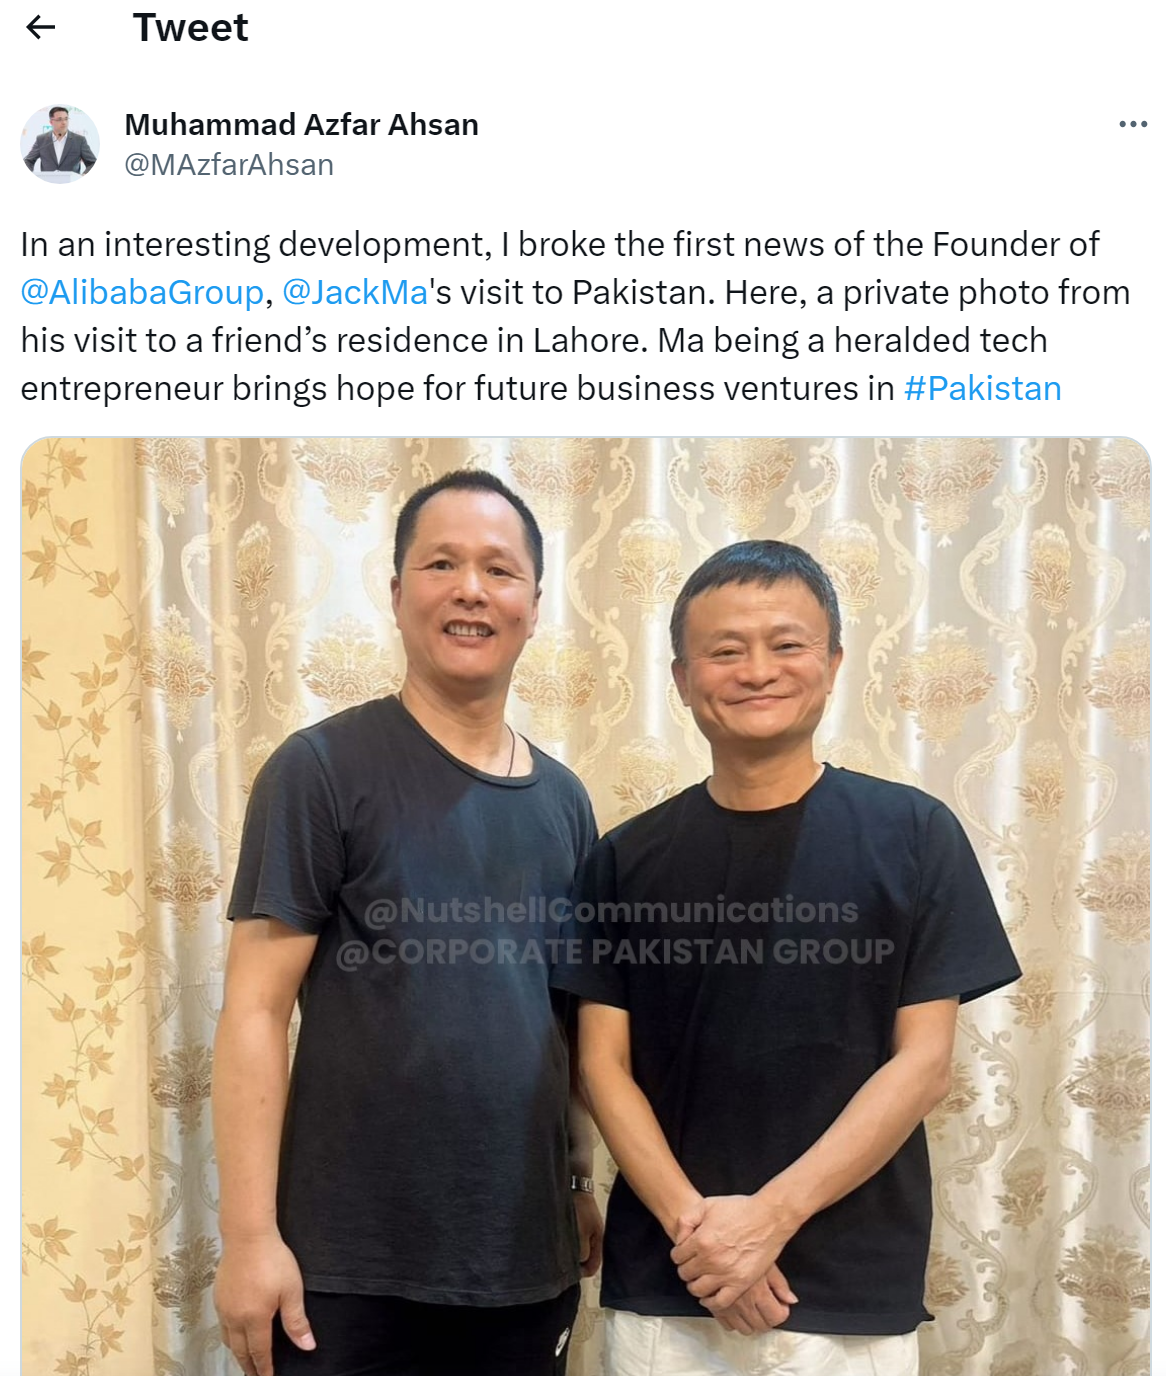The width and height of the screenshot is (1166, 1376).
Task: Open the @AlibabaGroup mention
Action: pos(142,292)
